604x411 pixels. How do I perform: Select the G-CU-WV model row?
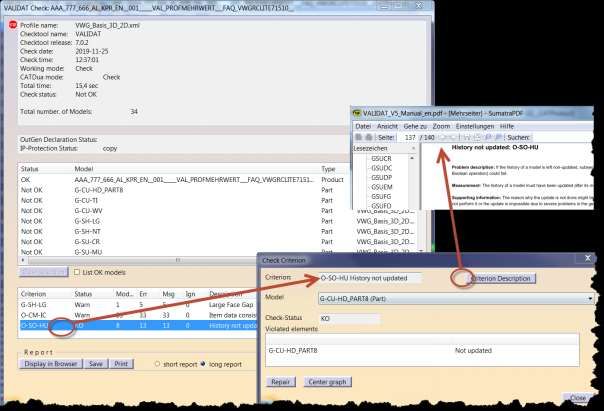tap(184, 211)
